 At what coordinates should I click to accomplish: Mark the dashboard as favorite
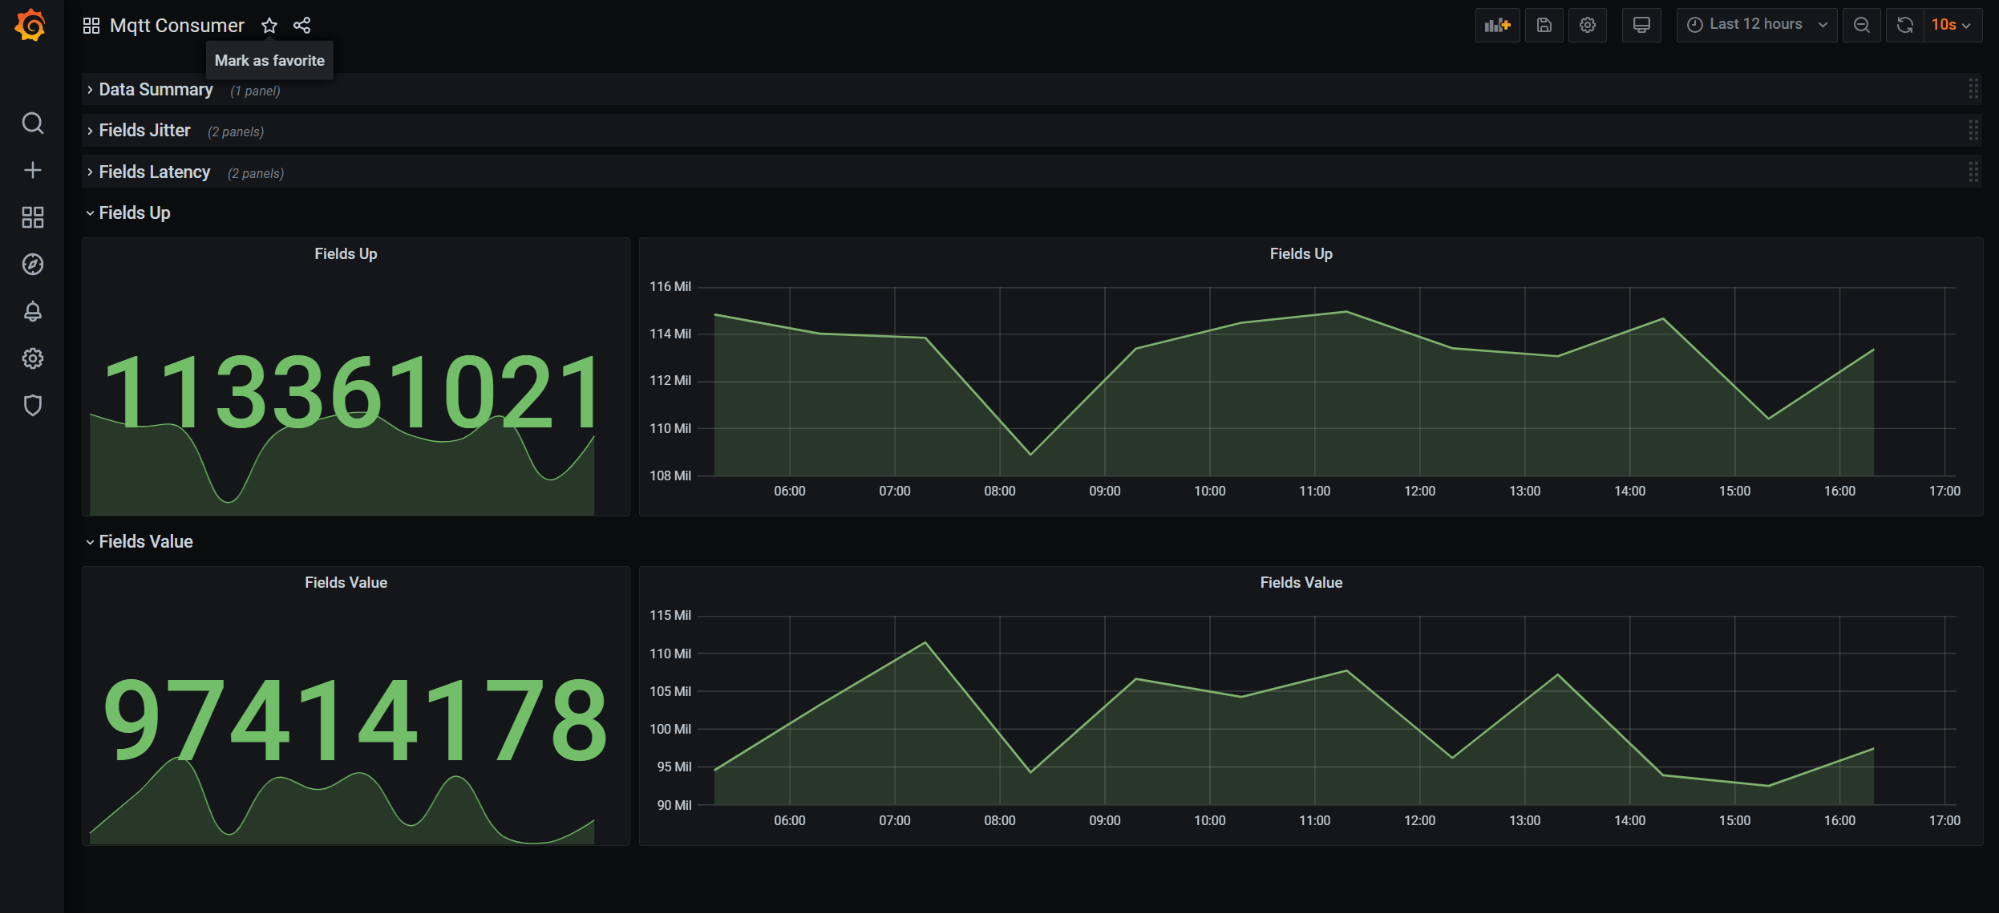pyautogui.click(x=269, y=25)
